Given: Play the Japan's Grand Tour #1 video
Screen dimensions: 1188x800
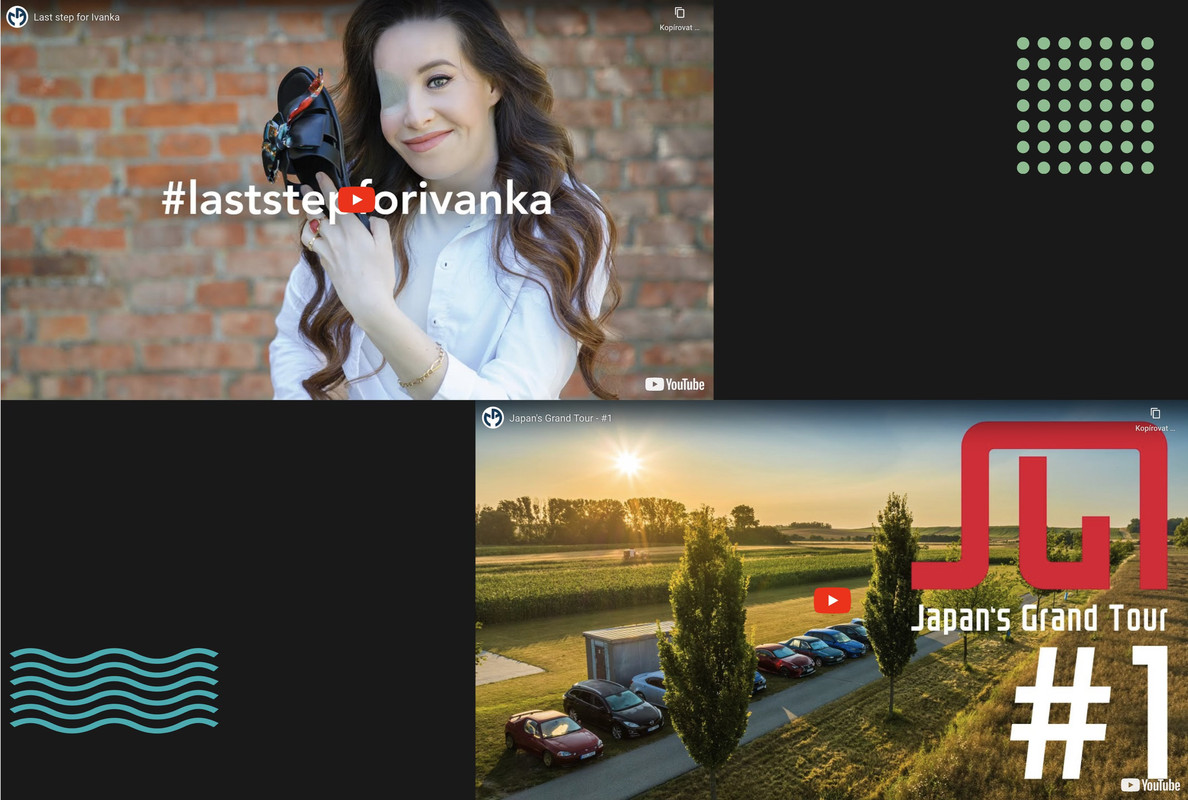Looking at the screenshot, I should (832, 601).
